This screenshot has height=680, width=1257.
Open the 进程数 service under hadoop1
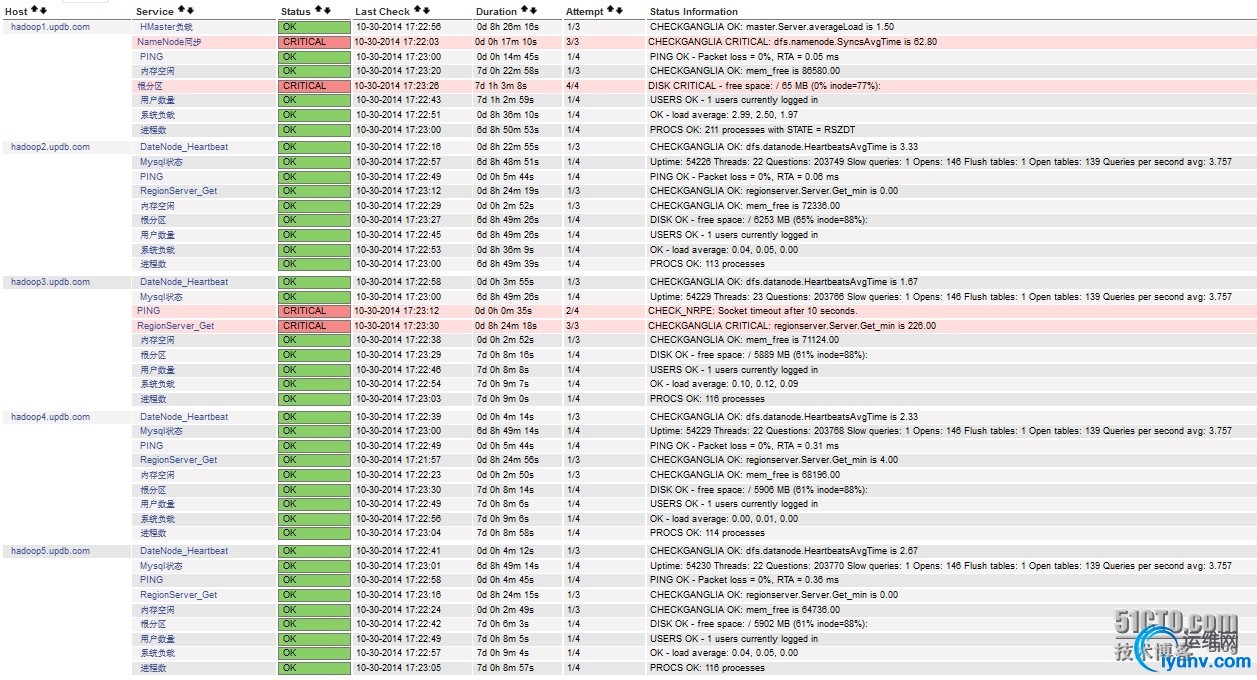153,130
